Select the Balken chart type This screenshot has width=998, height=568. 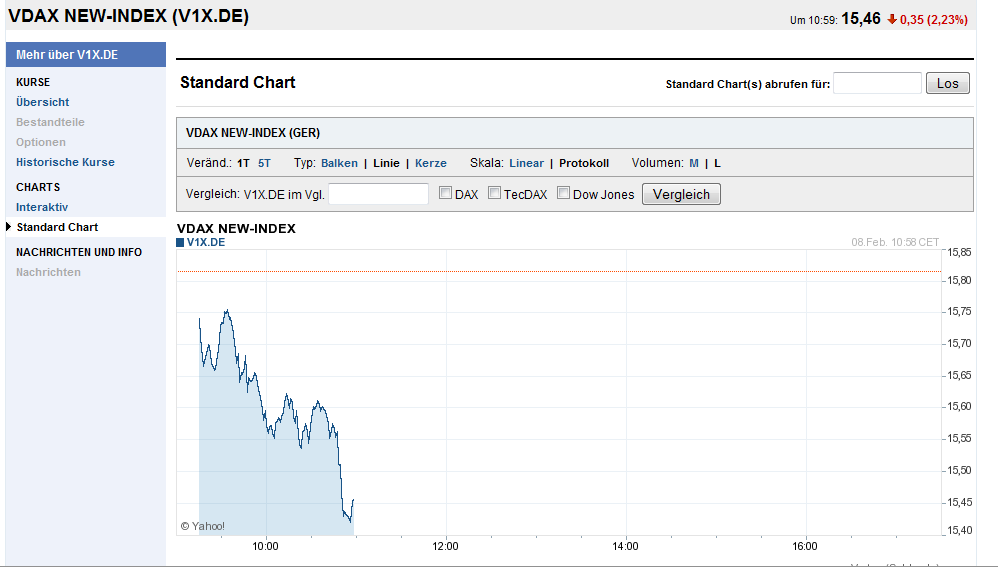339,163
